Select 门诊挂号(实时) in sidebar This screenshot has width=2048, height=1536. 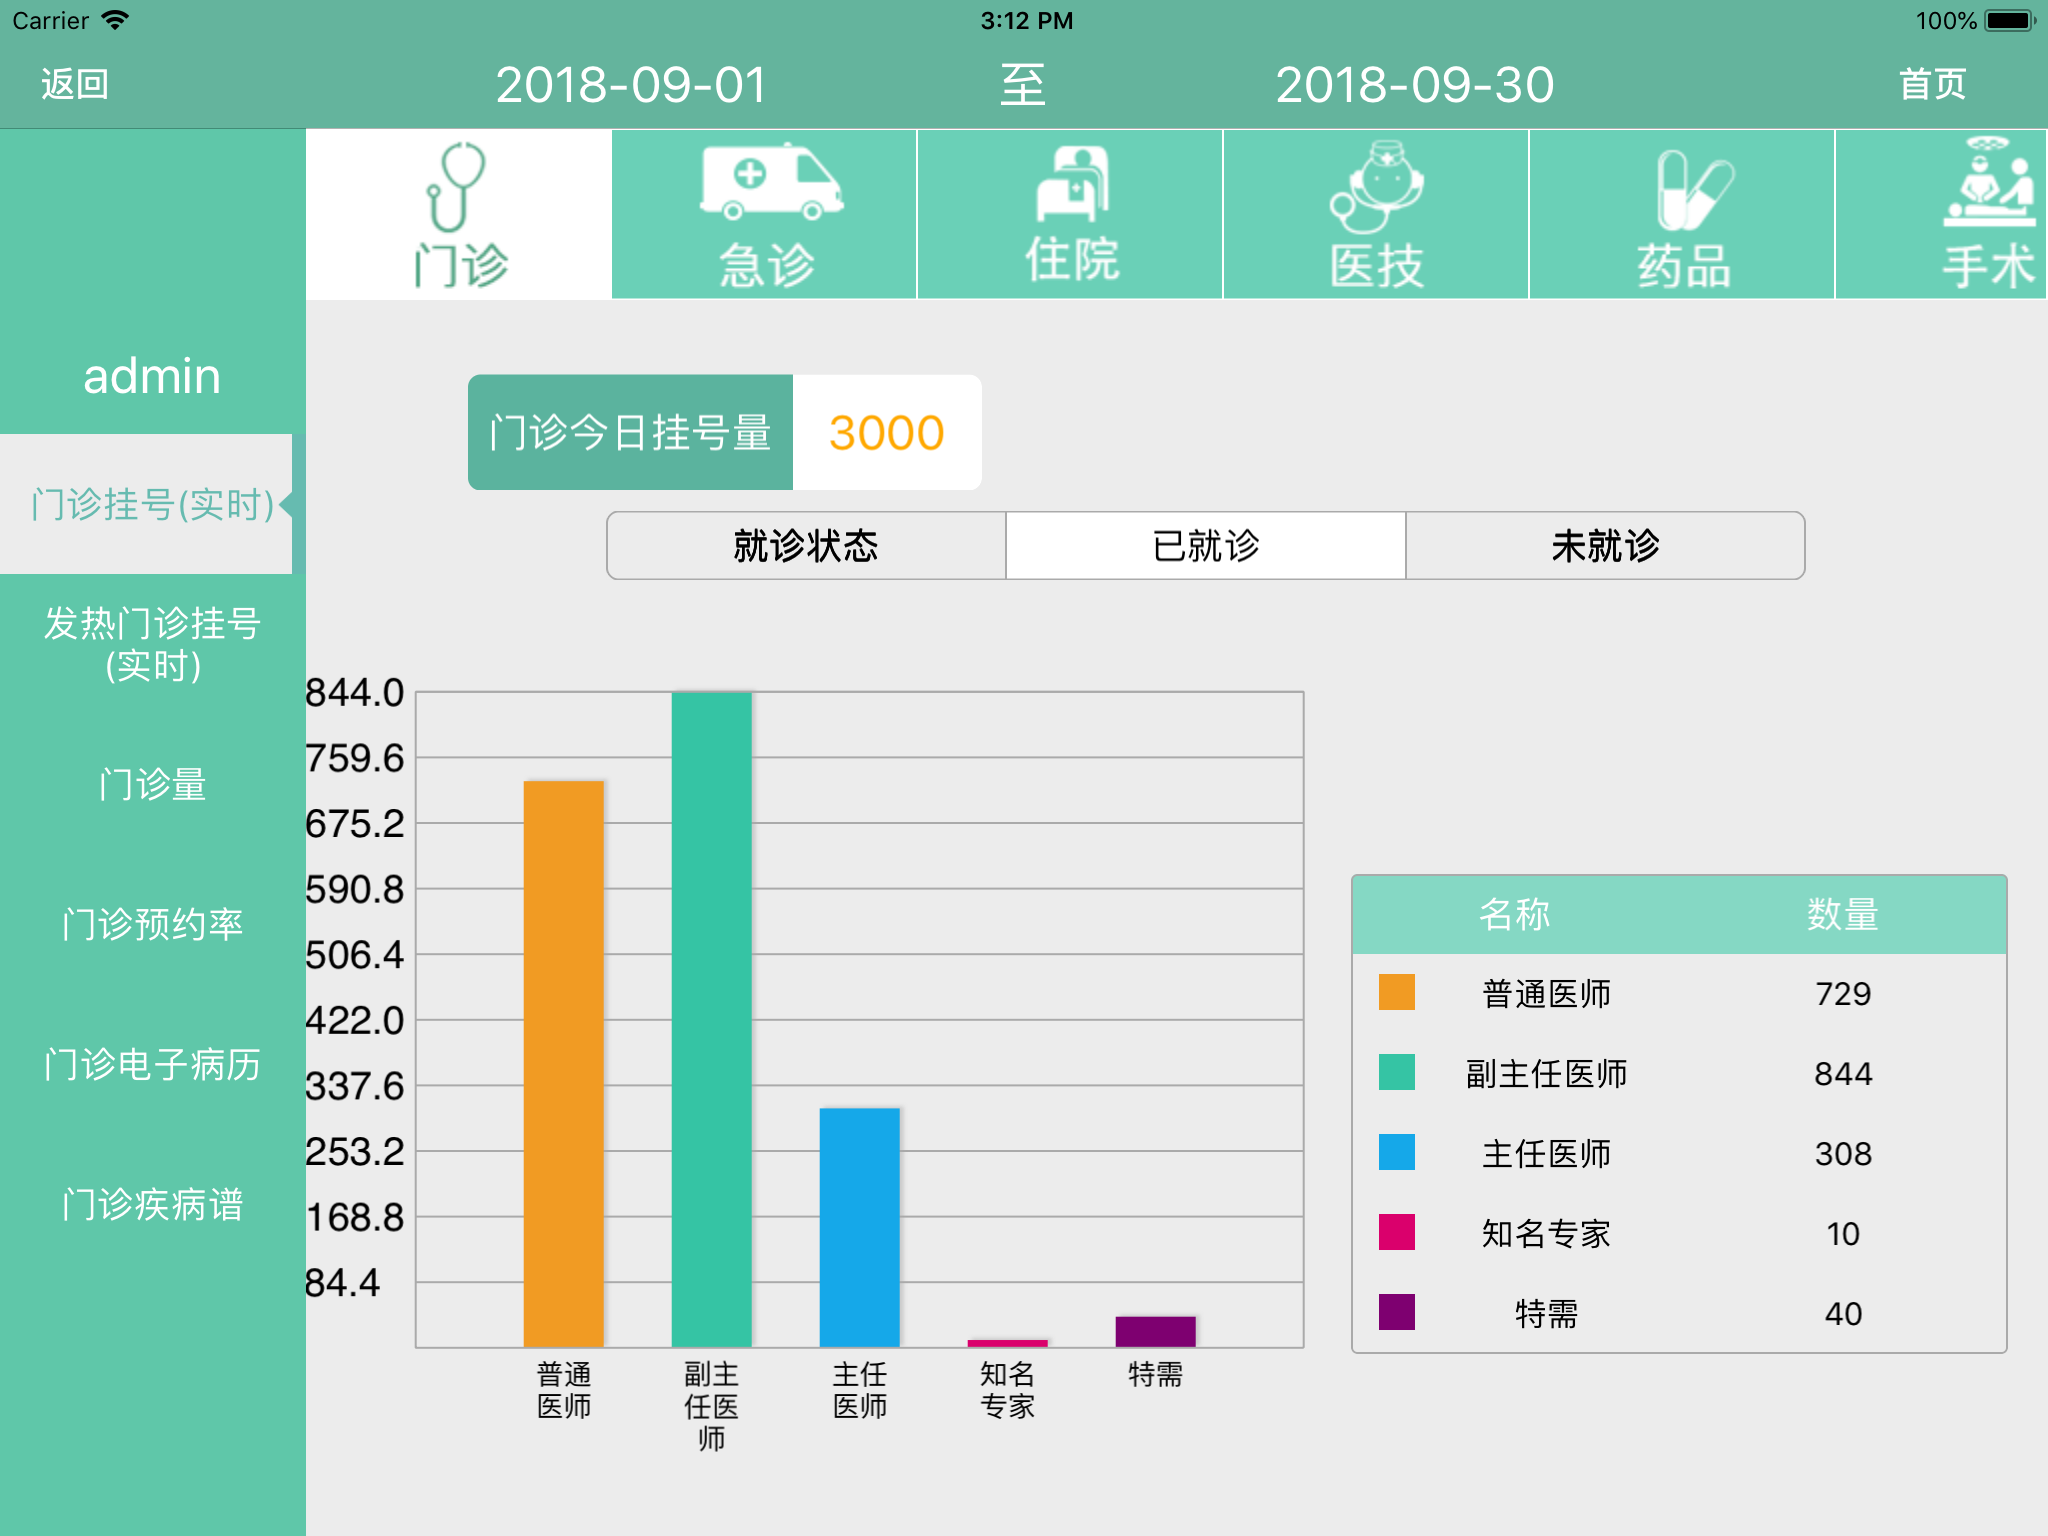pos(146,504)
